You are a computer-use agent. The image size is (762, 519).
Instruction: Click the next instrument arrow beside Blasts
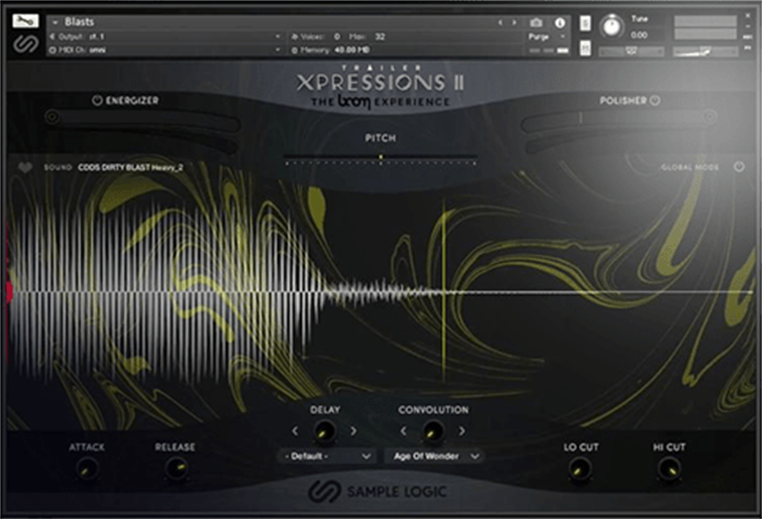[511, 22]
